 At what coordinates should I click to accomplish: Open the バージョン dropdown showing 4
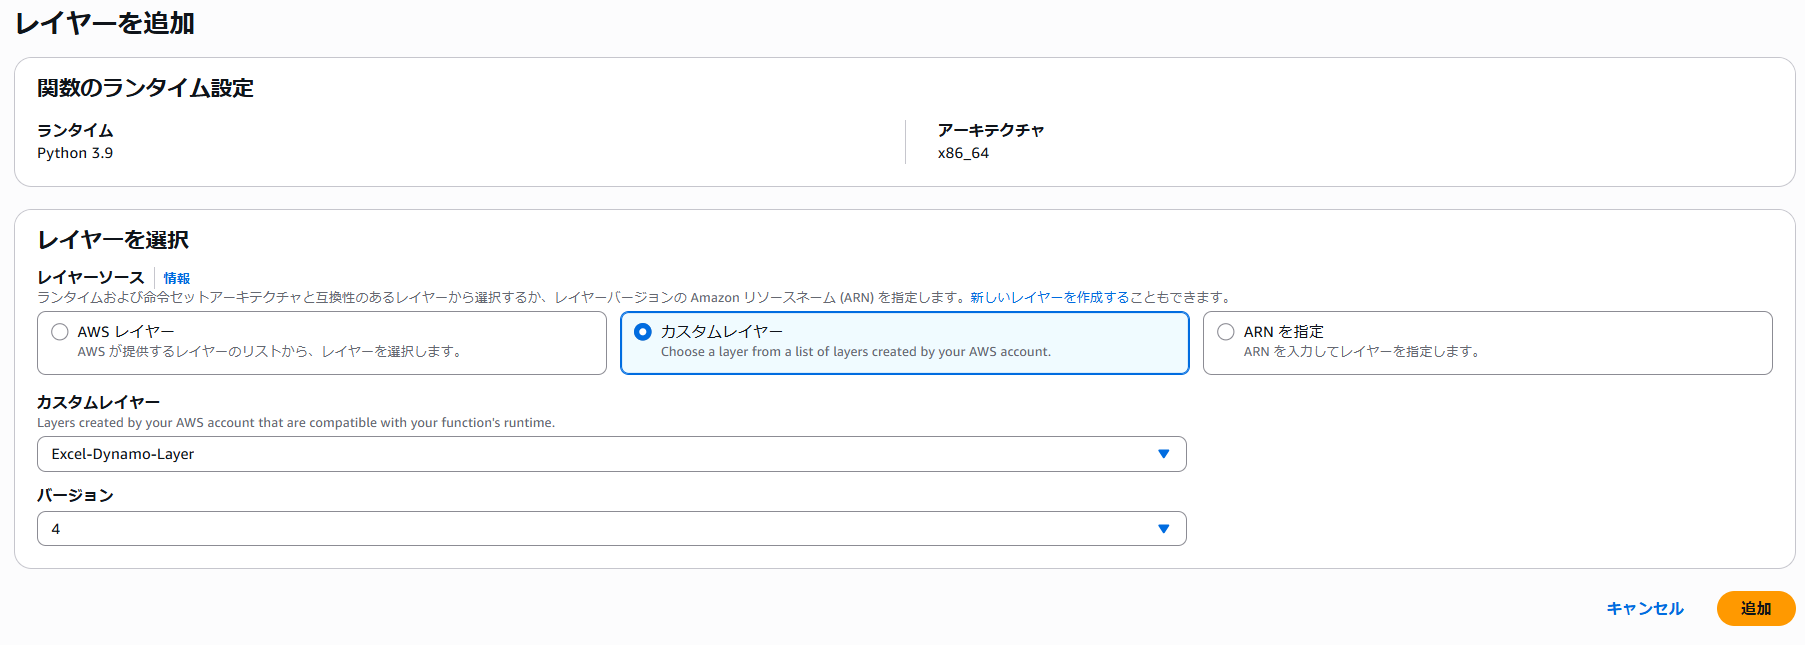click(612, 529)
